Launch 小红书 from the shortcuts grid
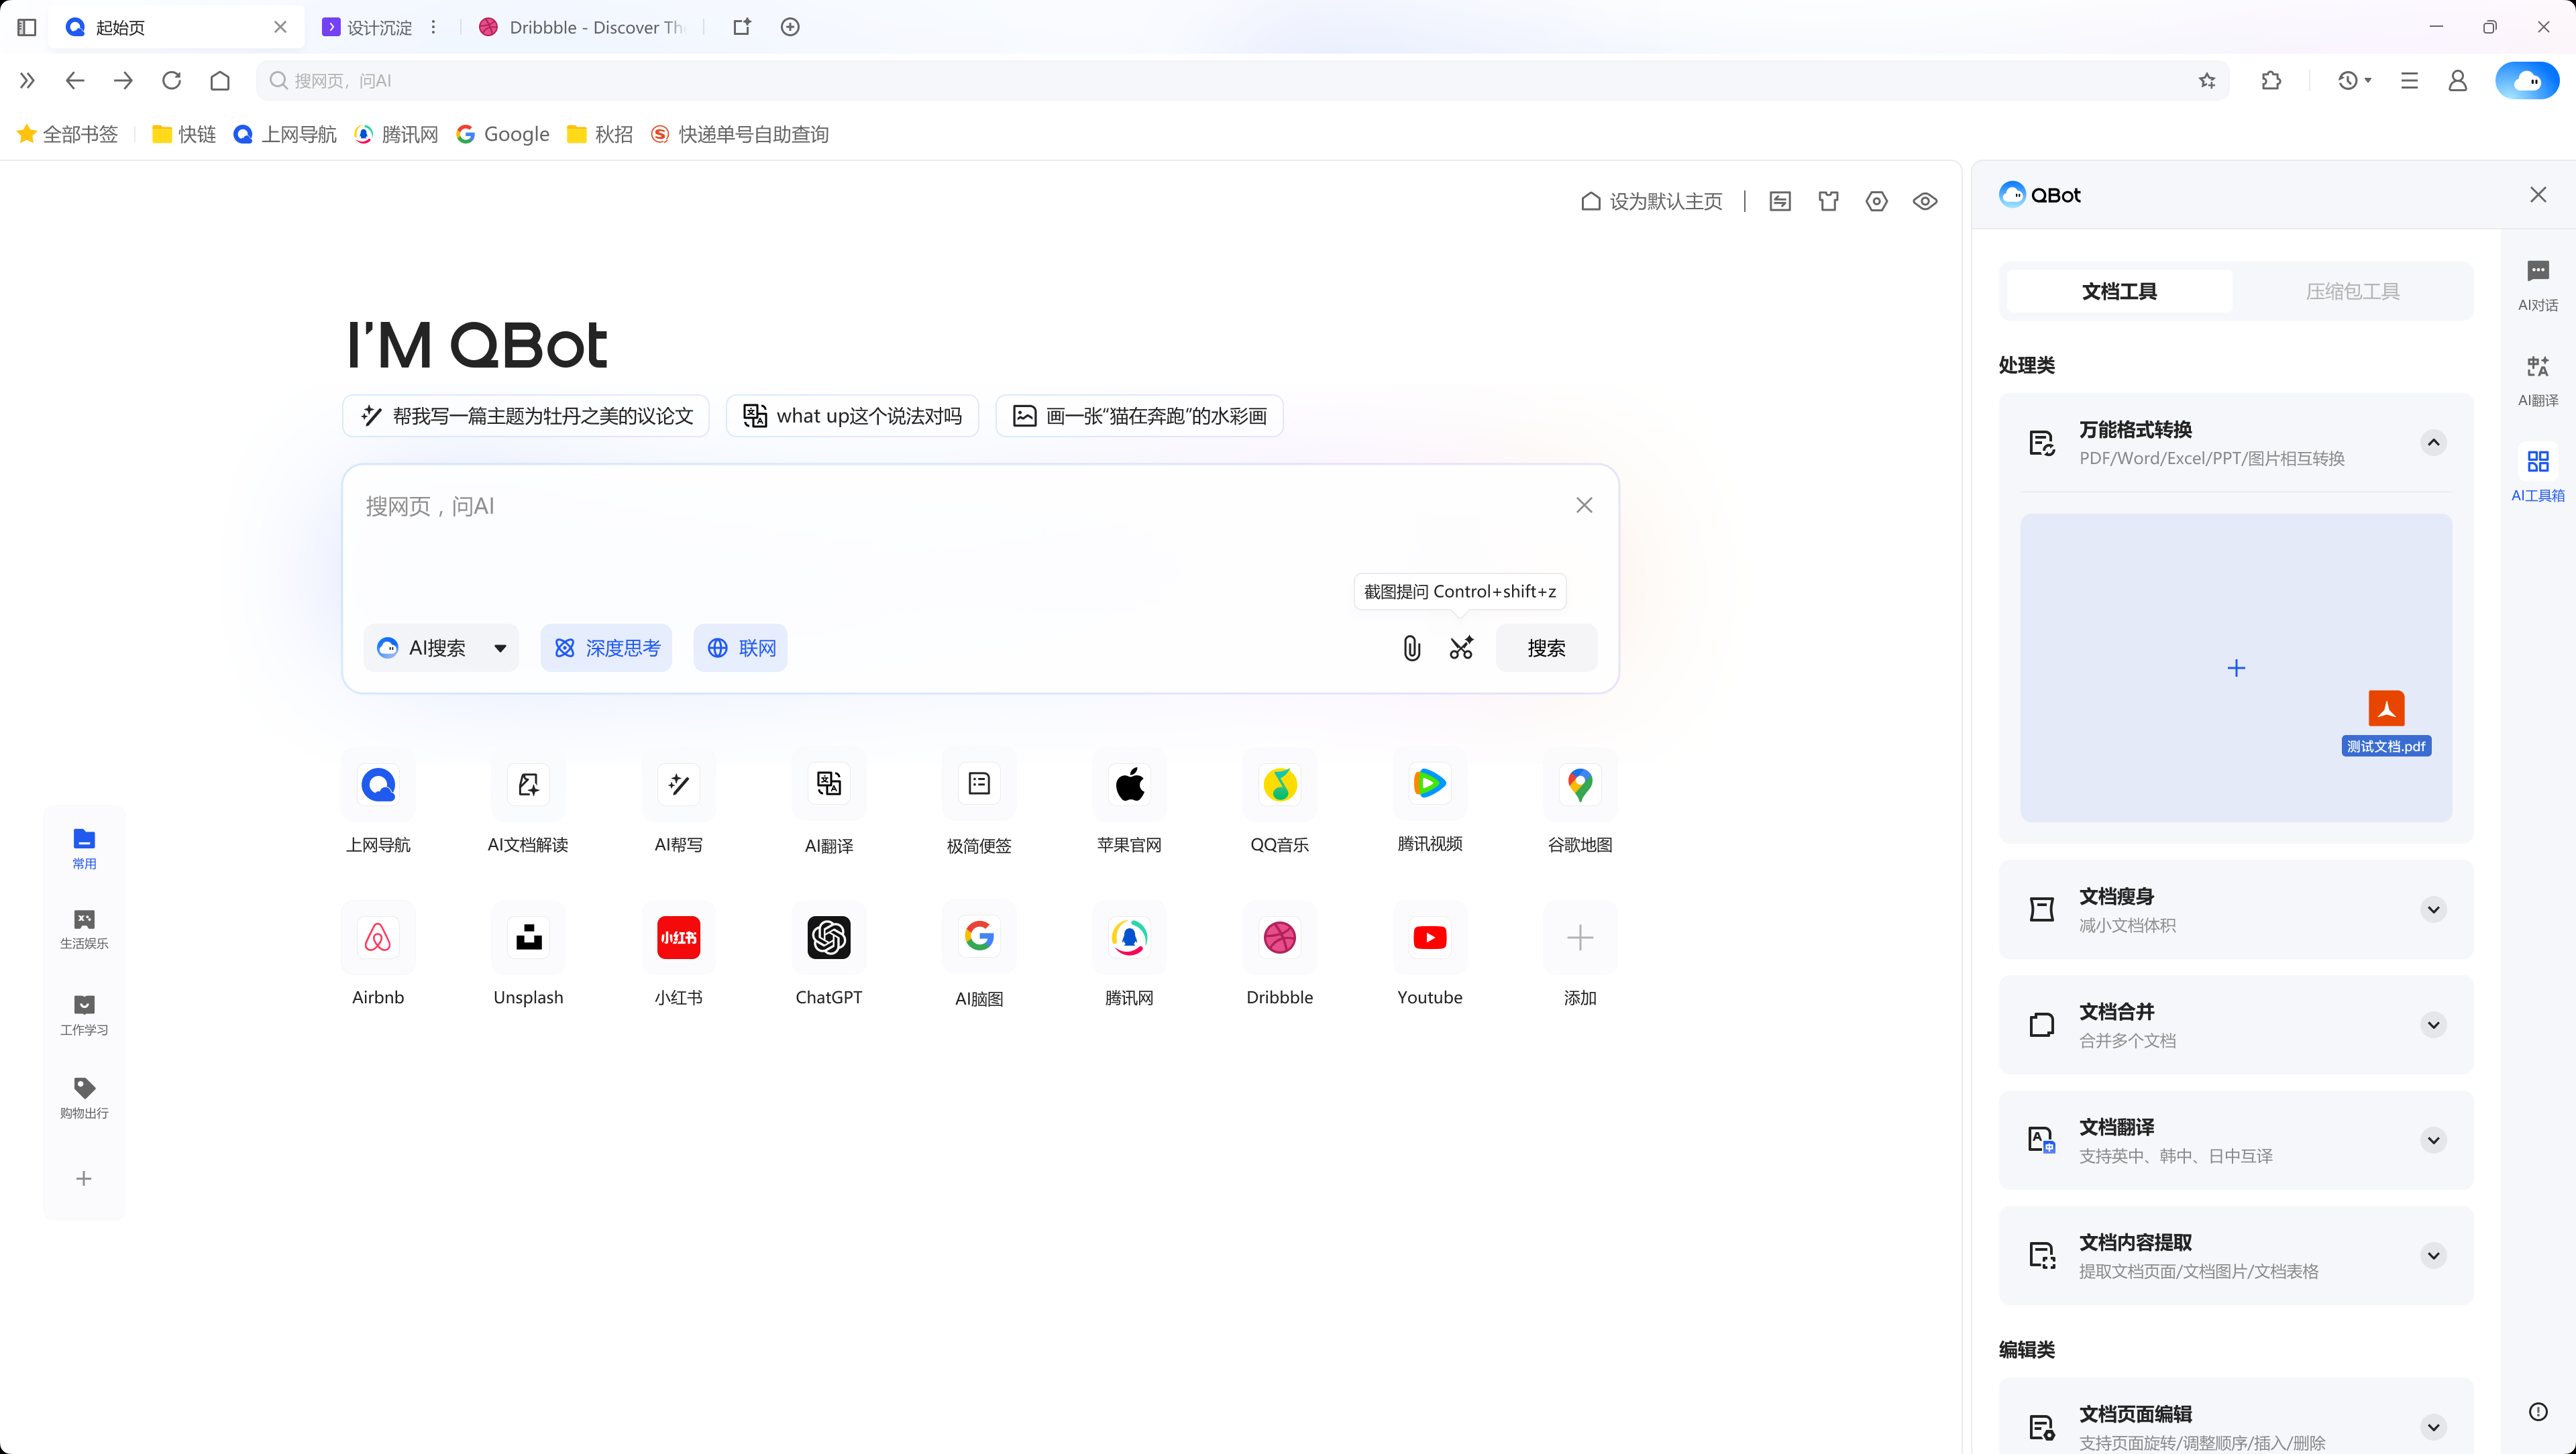 pos(678,938)
